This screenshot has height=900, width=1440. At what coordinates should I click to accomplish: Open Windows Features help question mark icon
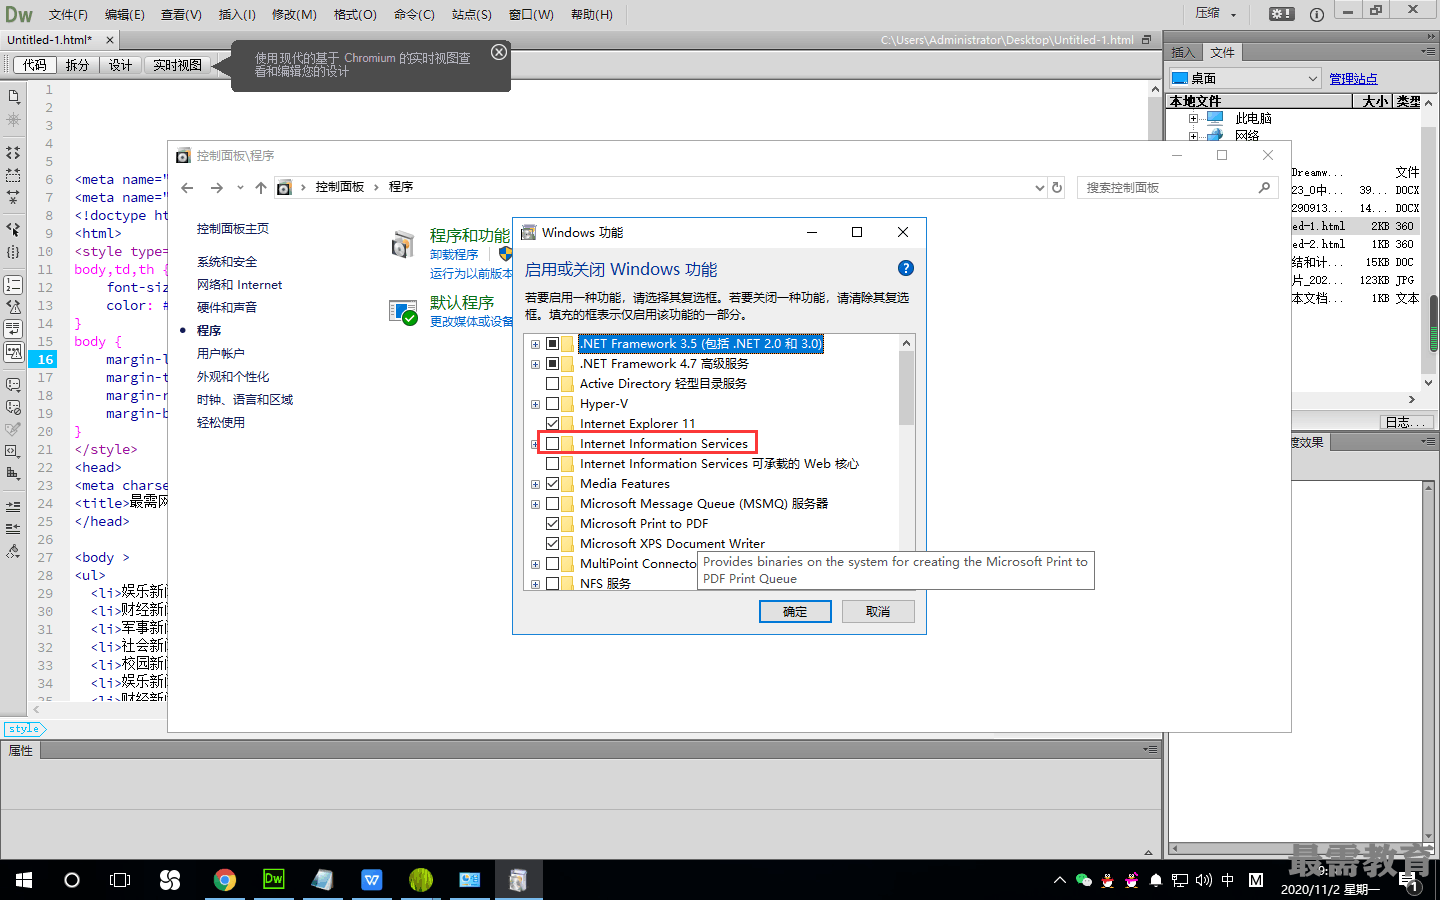pos(905,268)
